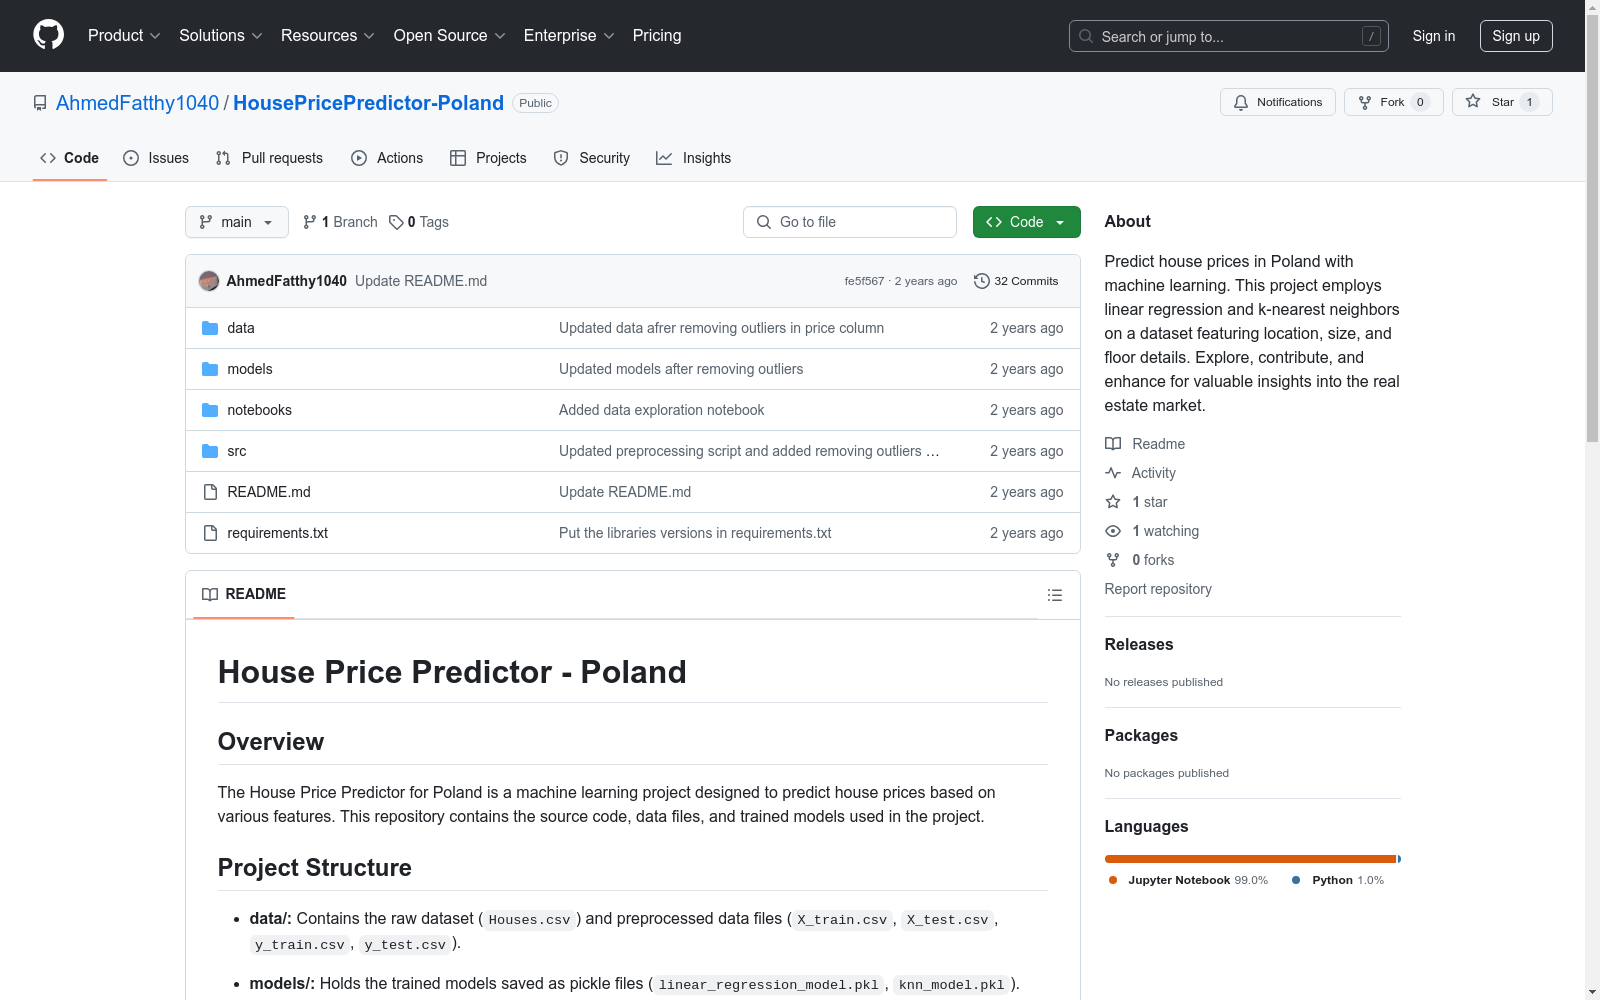This screenshot has width=1600, height=1000.
Task: Click the Activity pulse icon
Action: [x=1113, y=473]
